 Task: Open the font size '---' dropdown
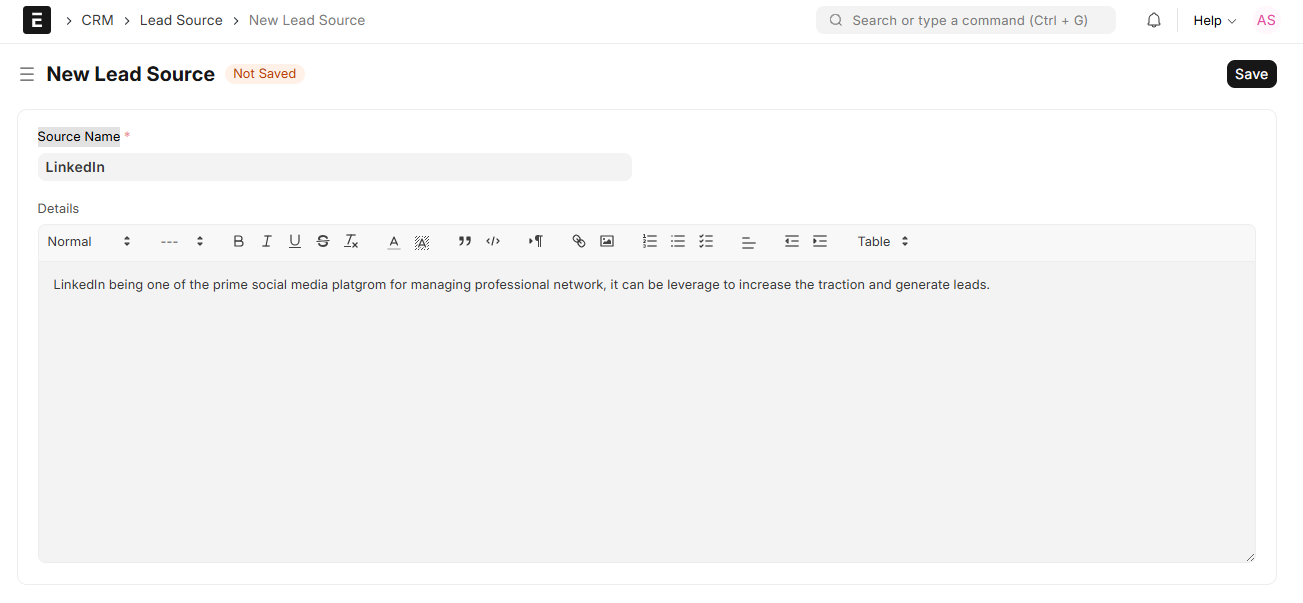[182, 241]
